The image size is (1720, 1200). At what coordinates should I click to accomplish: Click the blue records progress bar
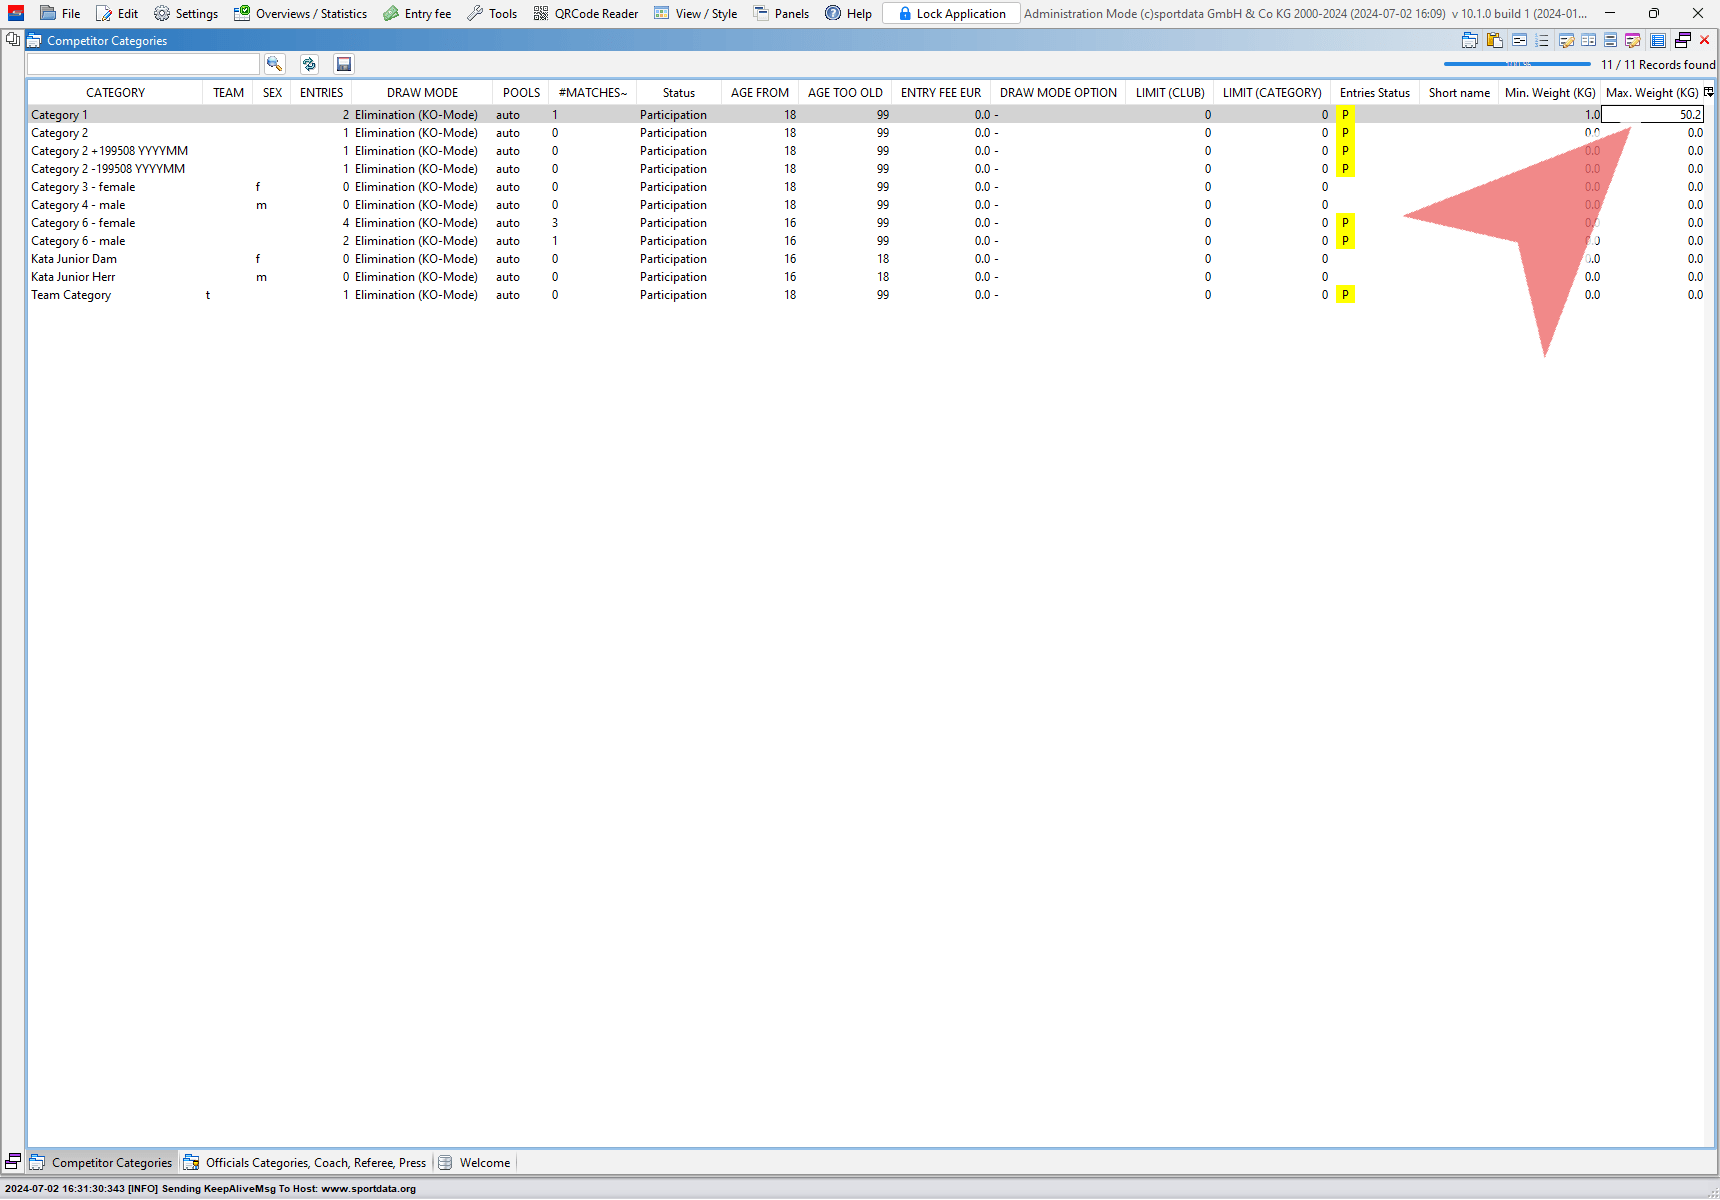pyautogui.click(x=1516, y=64)
